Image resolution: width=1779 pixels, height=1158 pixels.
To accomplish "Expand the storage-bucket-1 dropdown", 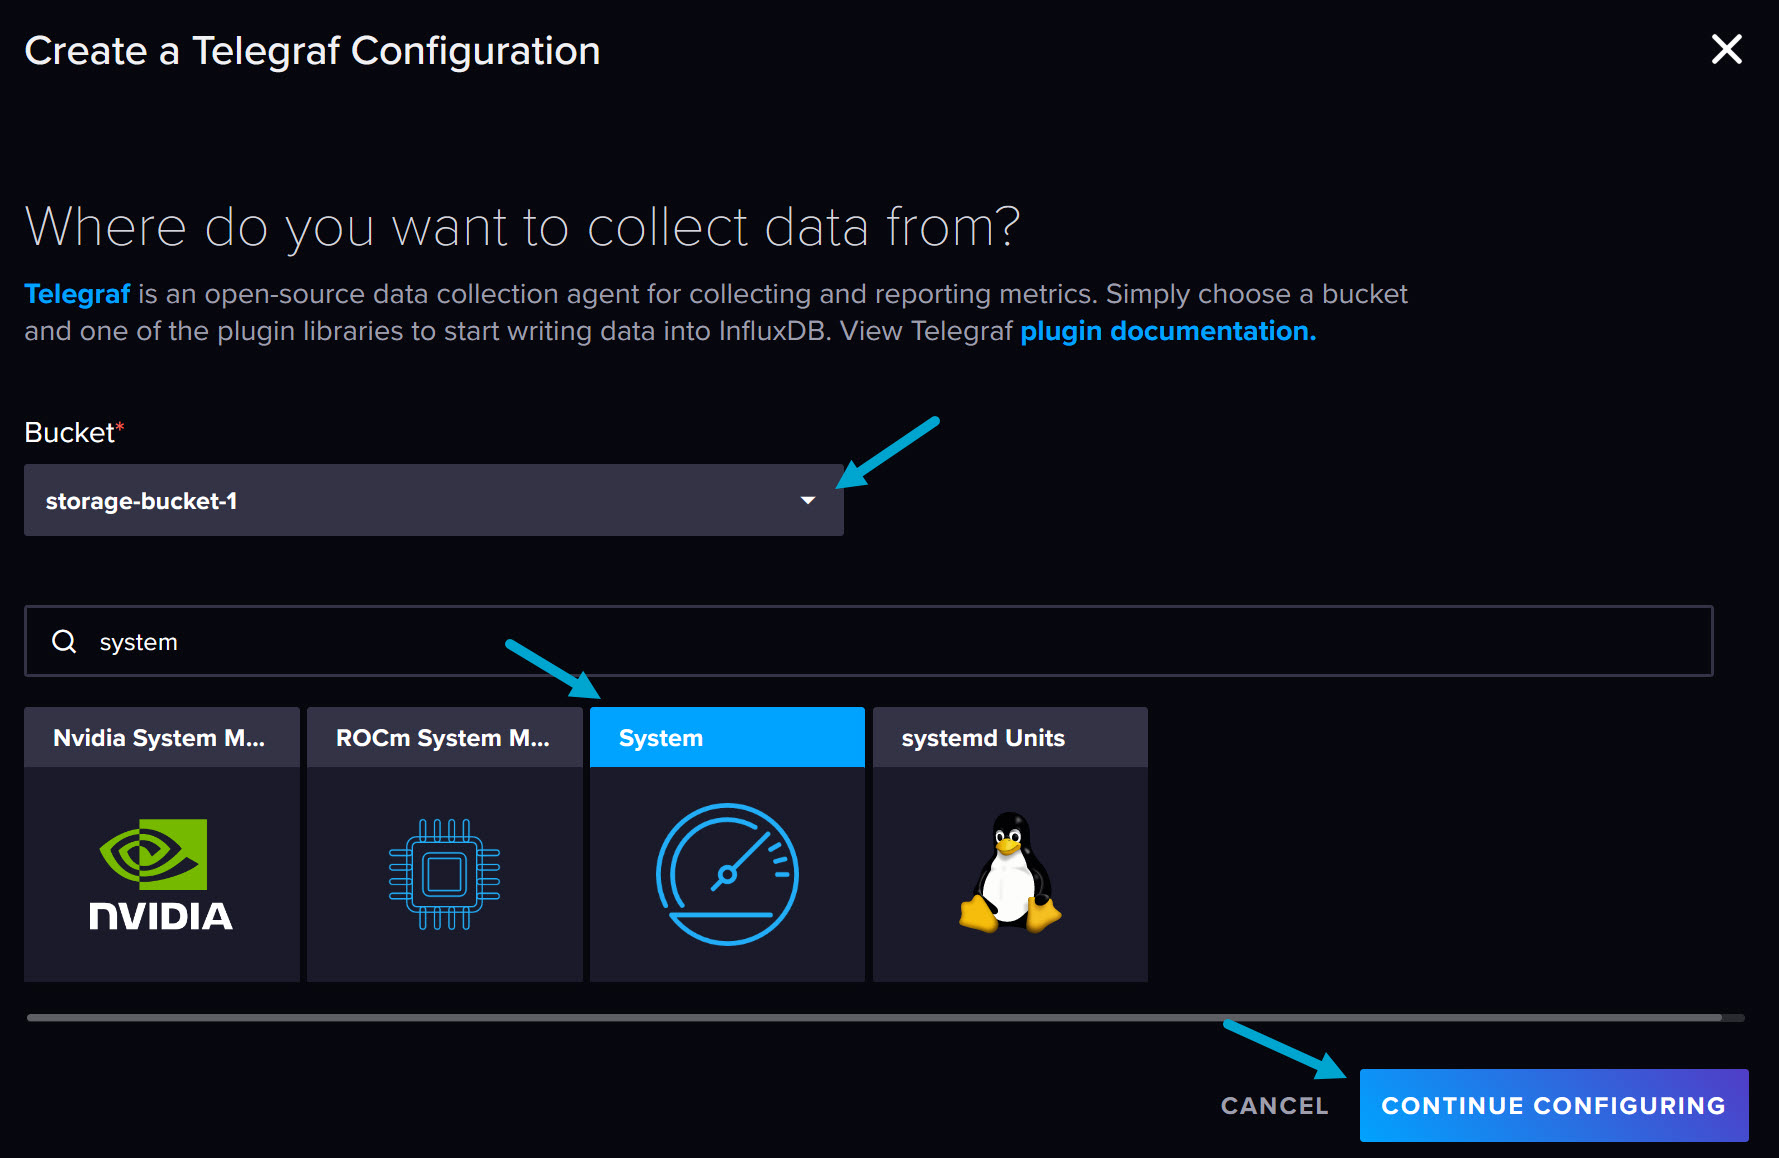I will (433, 500).
